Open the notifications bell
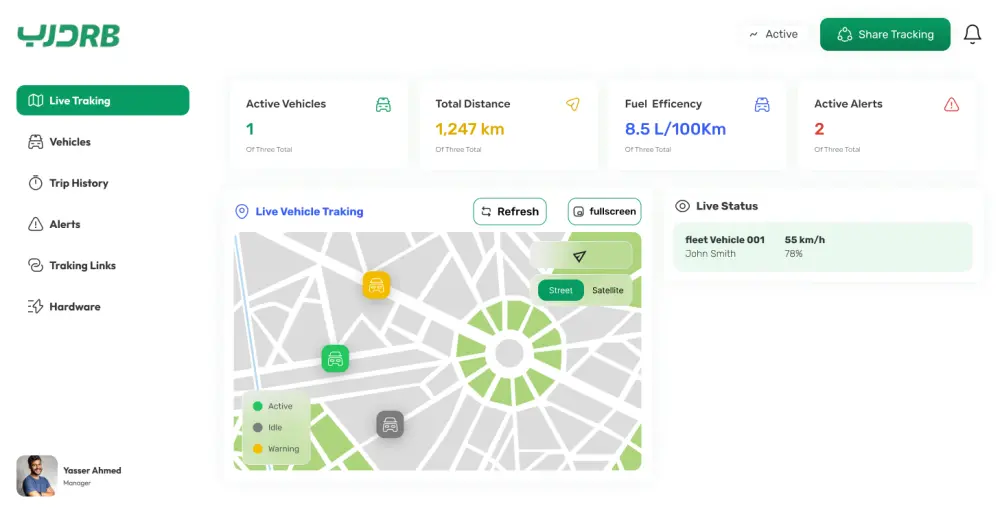The width and height of the screenshot is (1000, 513). point(972,34)
